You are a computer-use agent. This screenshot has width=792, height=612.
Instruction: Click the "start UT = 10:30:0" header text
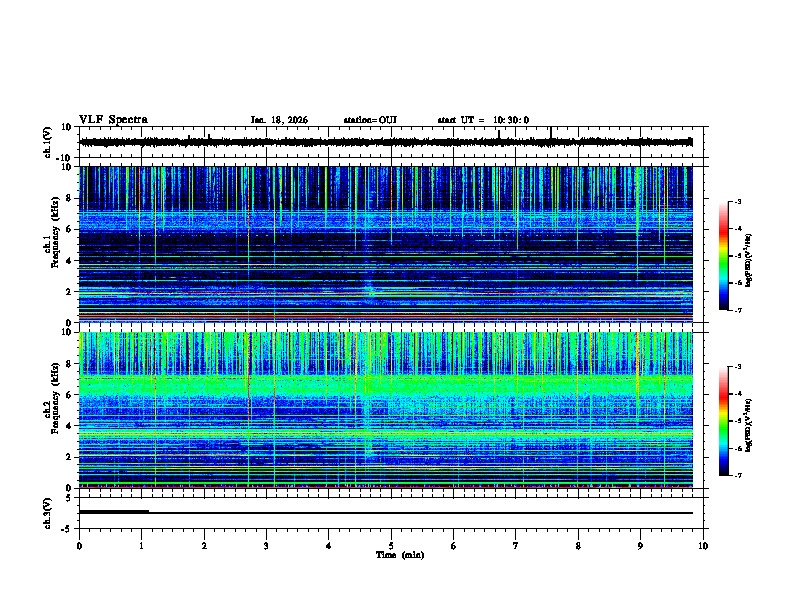pos(483,120)
